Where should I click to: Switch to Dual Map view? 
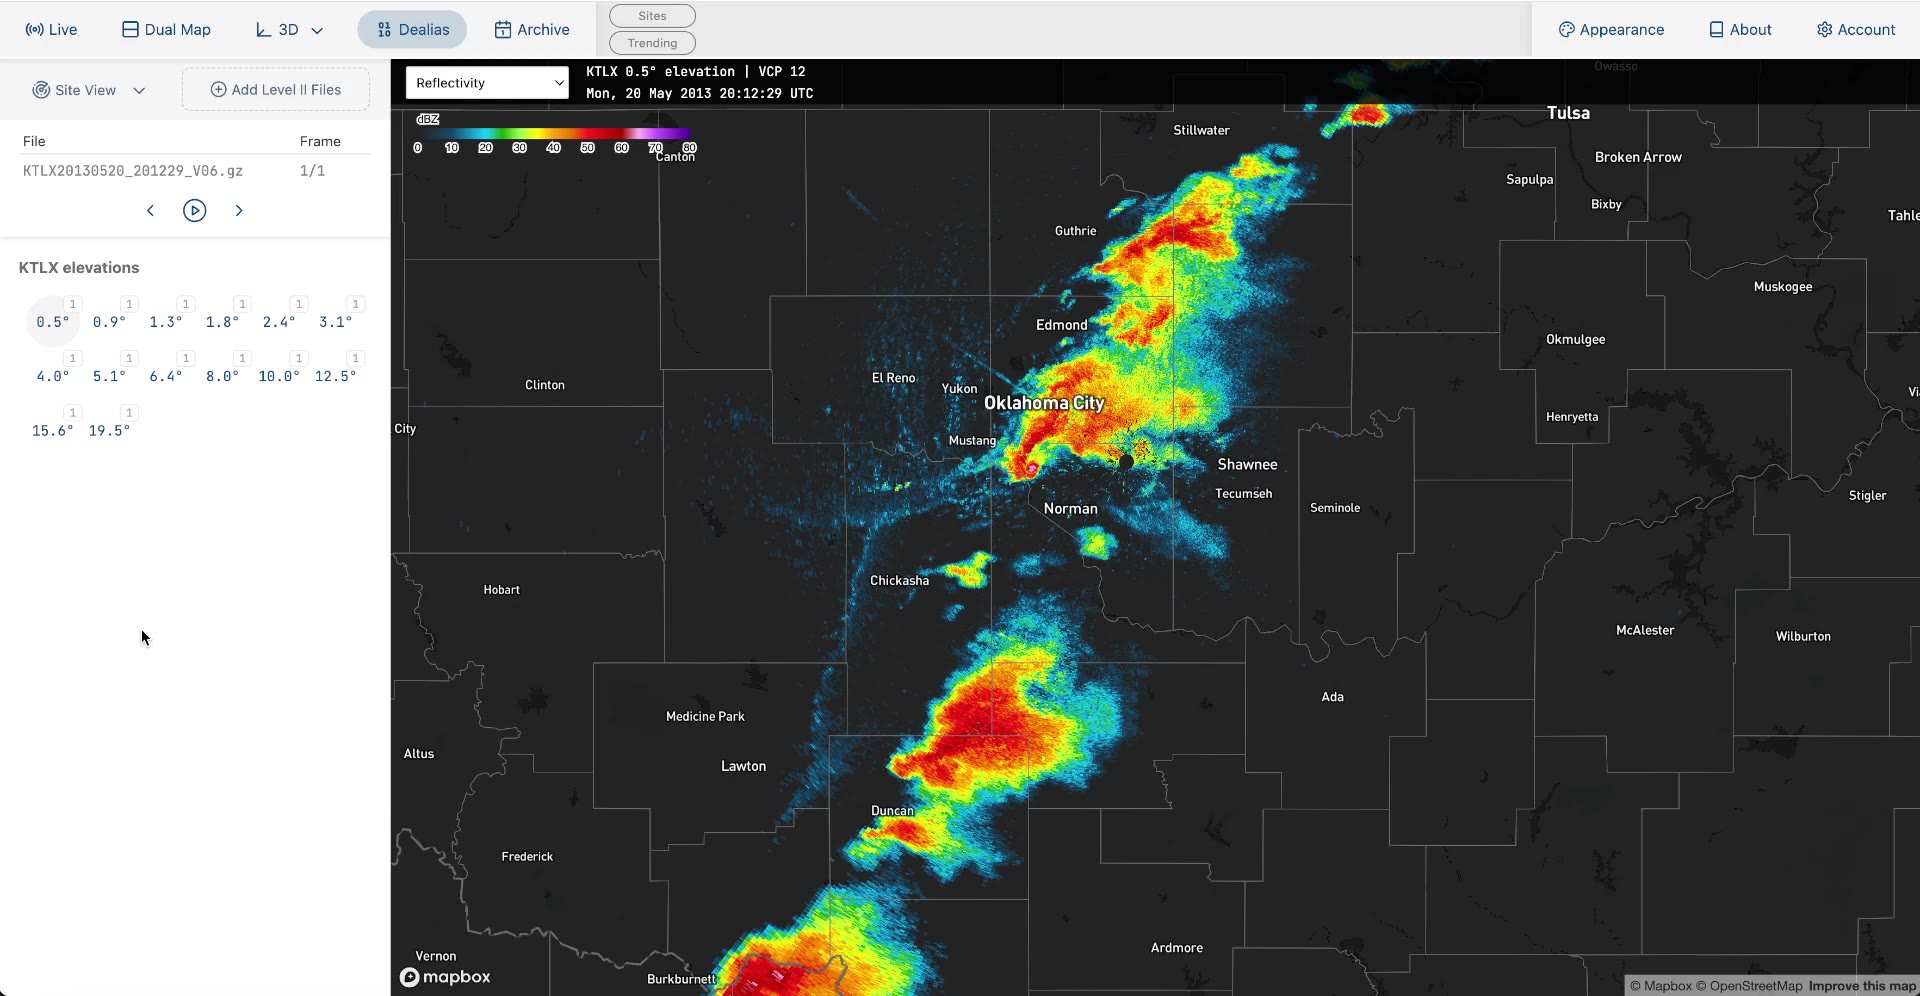pos(166,30)
